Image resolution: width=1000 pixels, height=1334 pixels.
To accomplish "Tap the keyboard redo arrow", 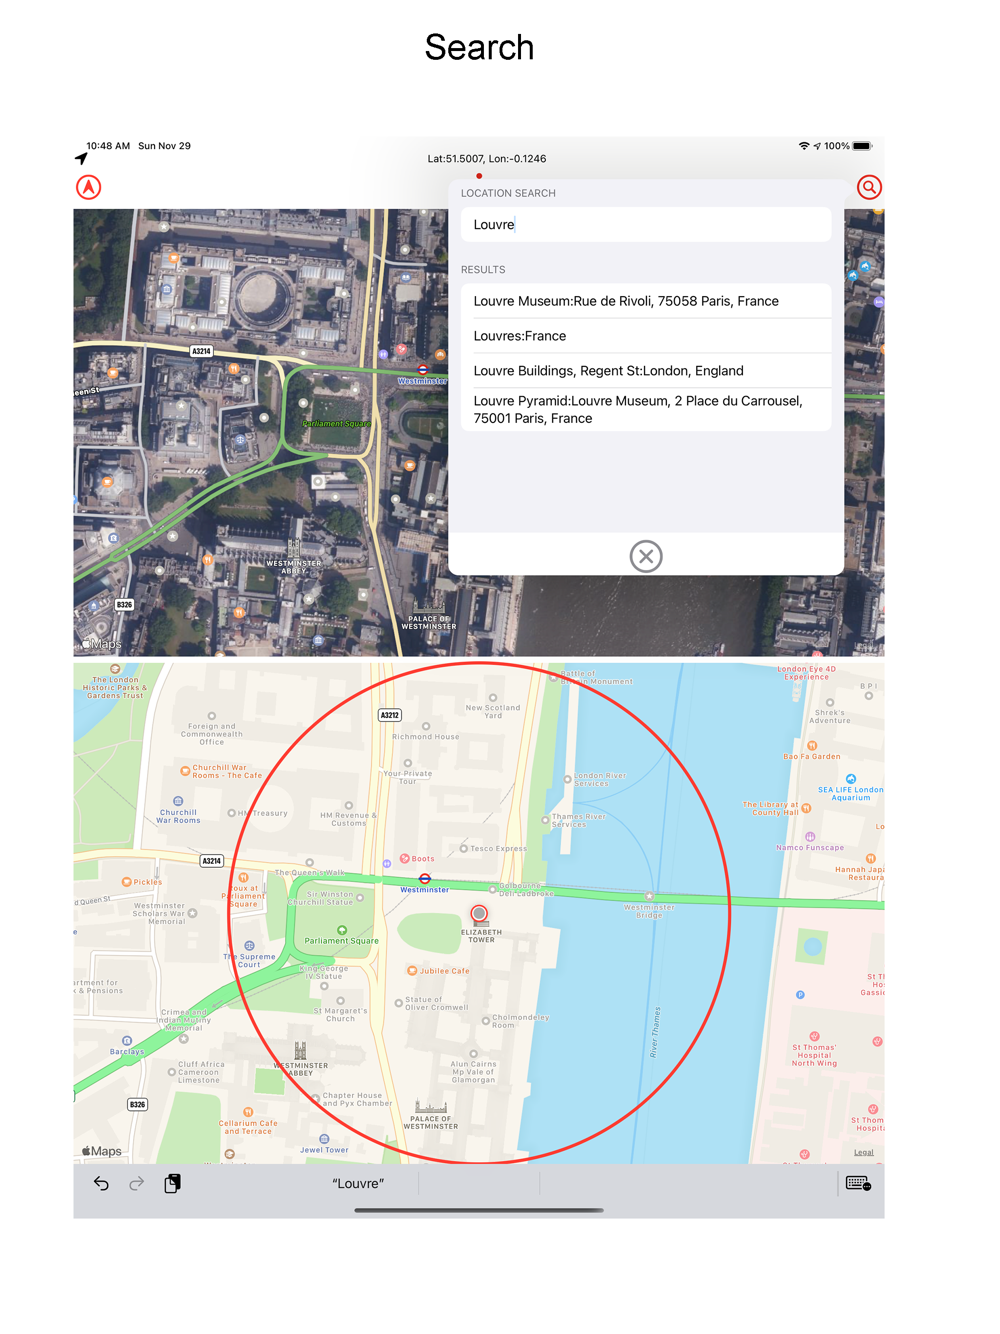I will click(137, 1184).
